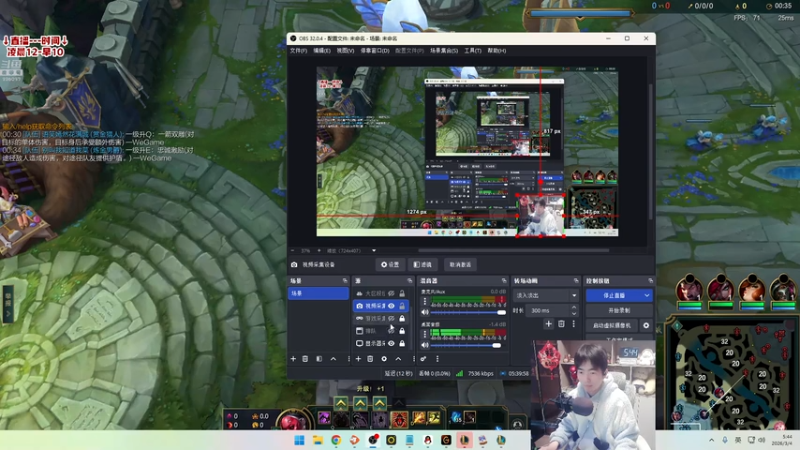Open the 视图(V) menu in OBS
Viewport: 800px width, 450px height.
click(345, 51)
